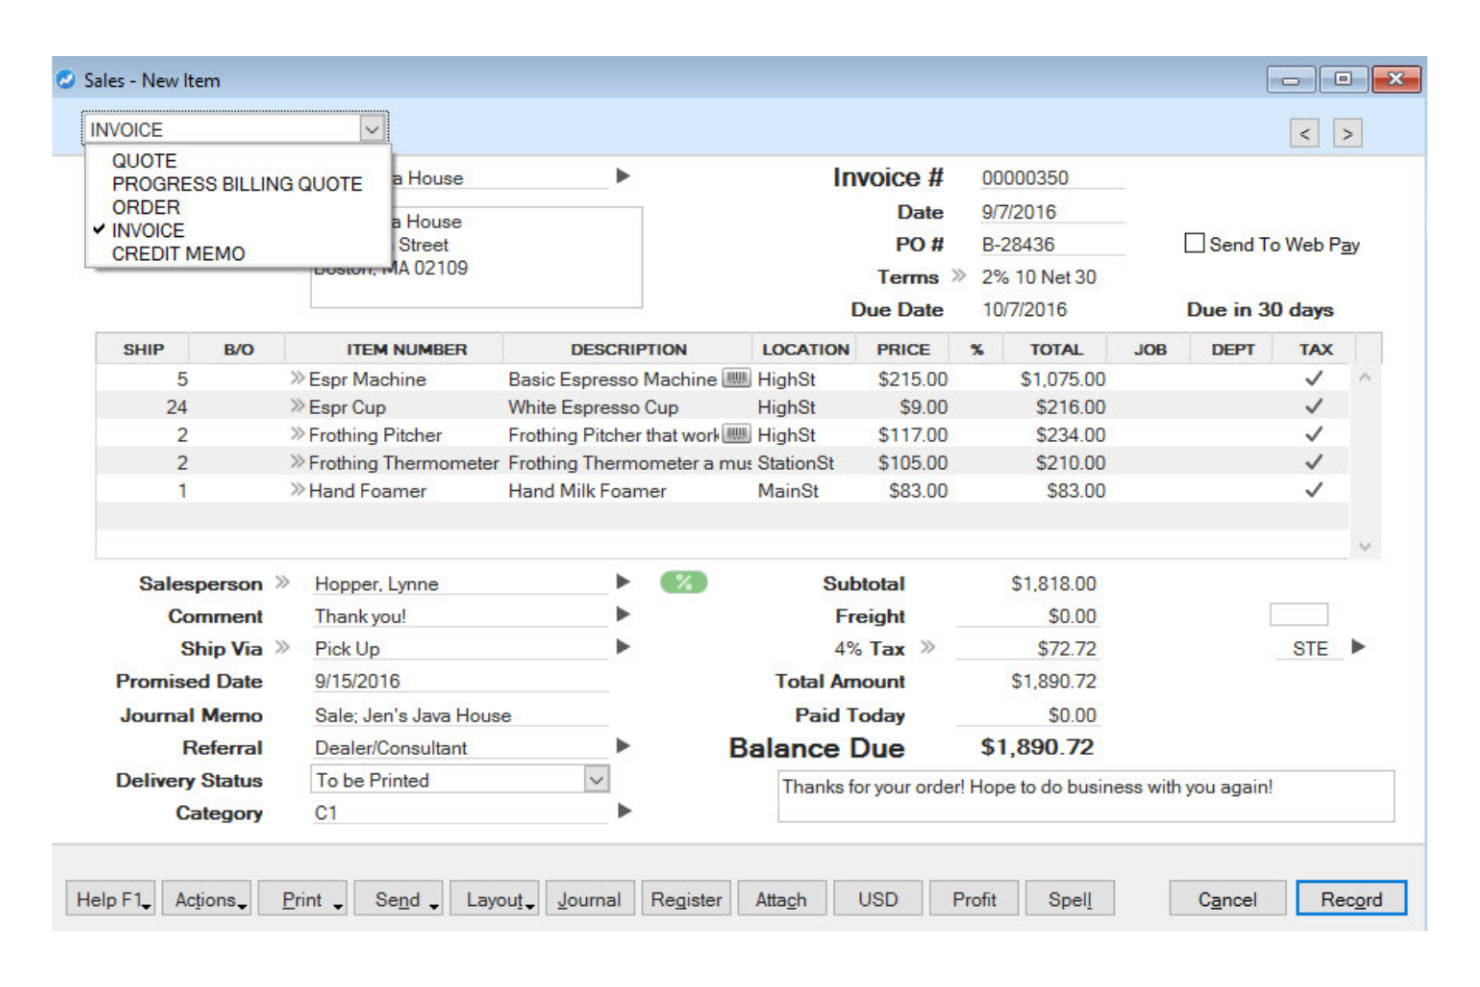The image size is (1480, 987).
Task: Click the arrow beside Ship Via Pick Up
Action: (x=624, y=648)
